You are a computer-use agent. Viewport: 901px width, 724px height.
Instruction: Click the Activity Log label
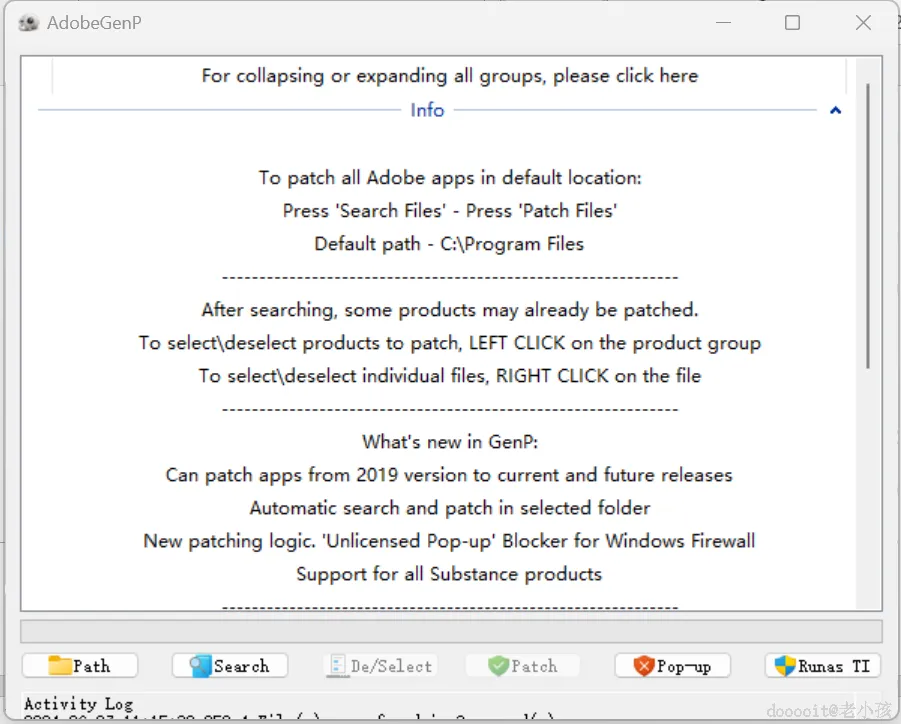point(79,703)
